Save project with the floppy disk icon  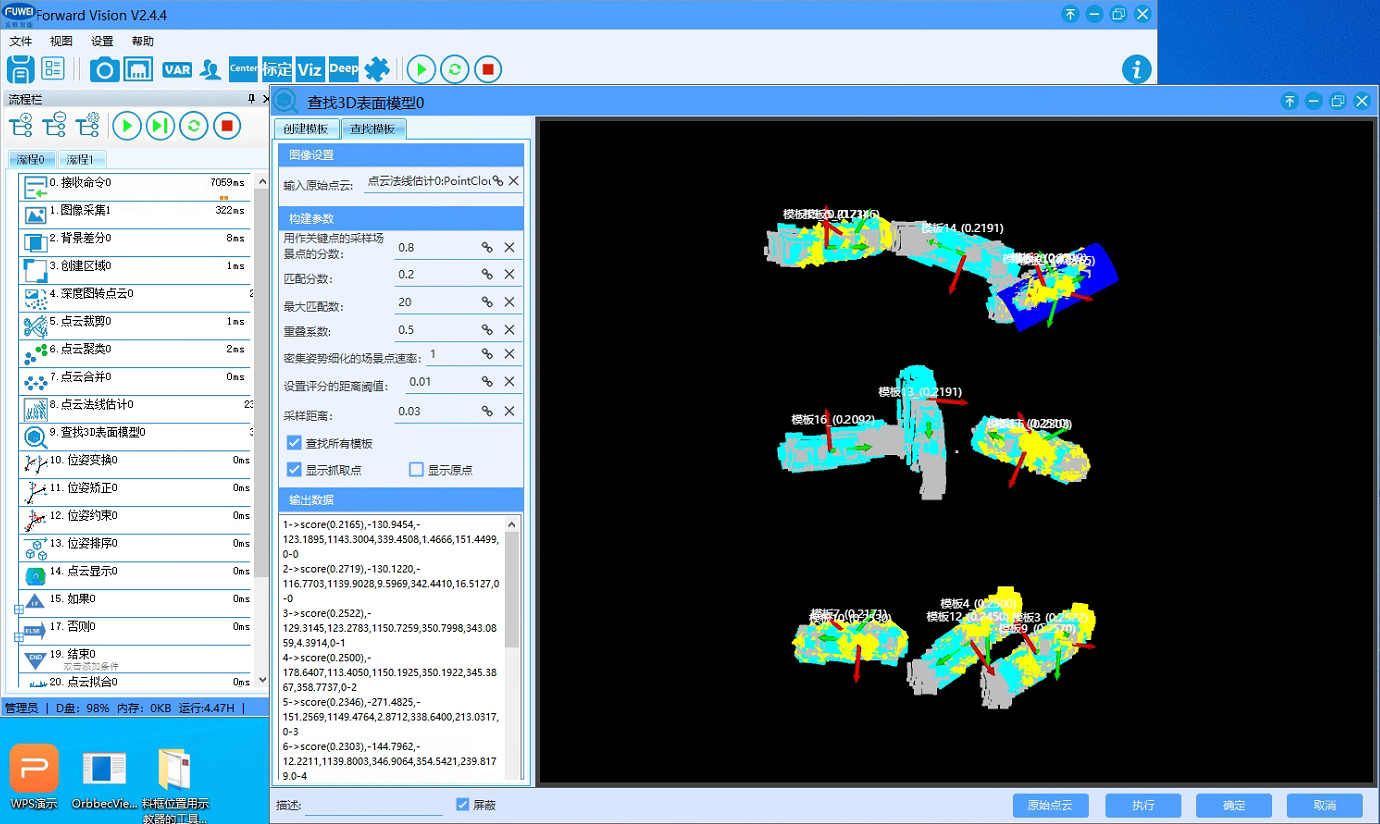coord(21,69)
